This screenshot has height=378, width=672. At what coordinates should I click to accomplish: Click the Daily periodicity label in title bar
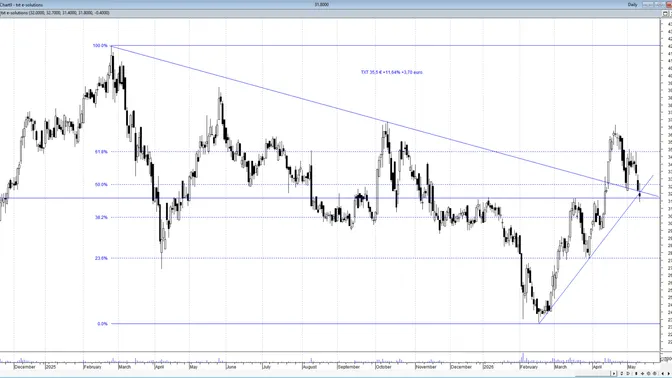pos(633,5)
